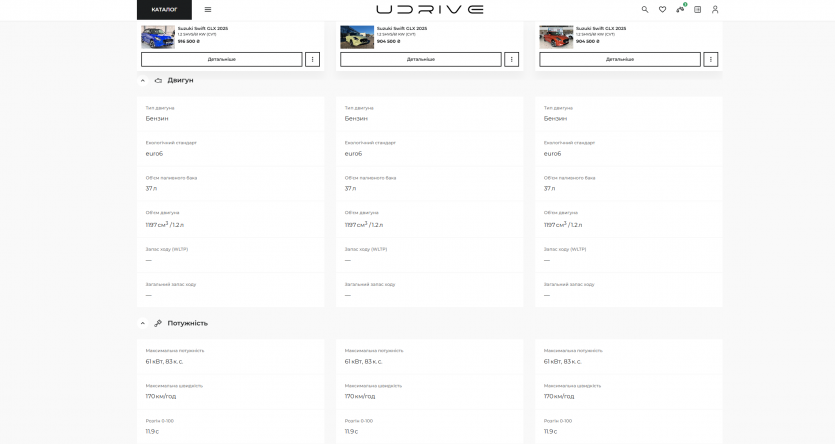Click the Двигун section heading

(x=180, y=80)
